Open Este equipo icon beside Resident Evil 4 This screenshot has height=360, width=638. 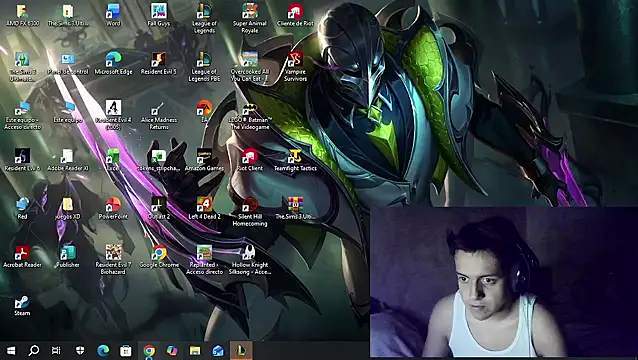tap(68, 112)
